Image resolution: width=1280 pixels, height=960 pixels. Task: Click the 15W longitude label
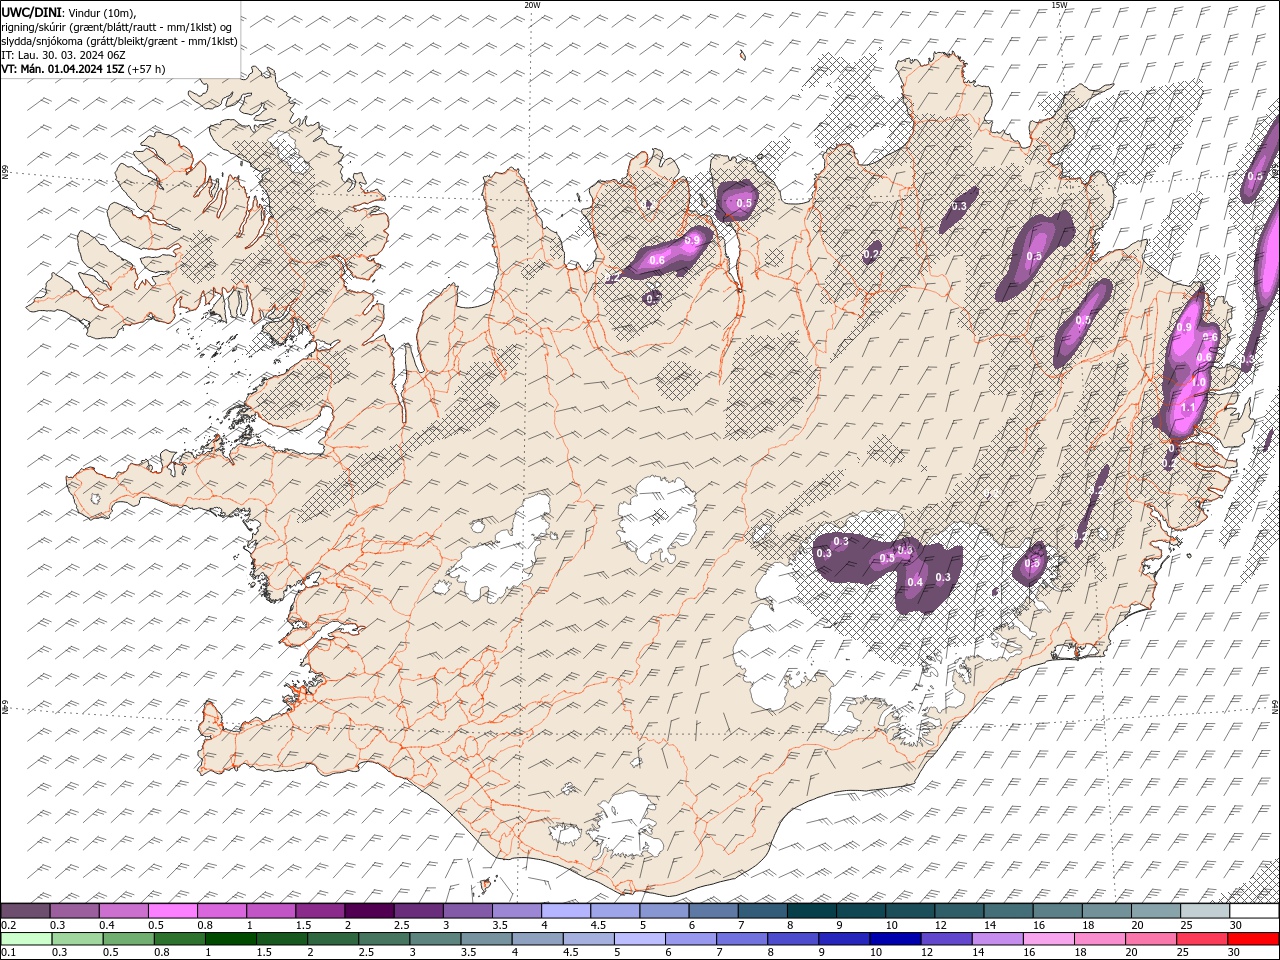click(x=1059, y=5)
